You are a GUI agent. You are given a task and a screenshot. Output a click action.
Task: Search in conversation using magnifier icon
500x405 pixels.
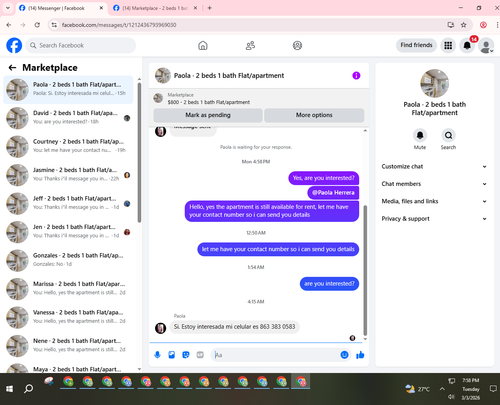(x=448, y=135)
